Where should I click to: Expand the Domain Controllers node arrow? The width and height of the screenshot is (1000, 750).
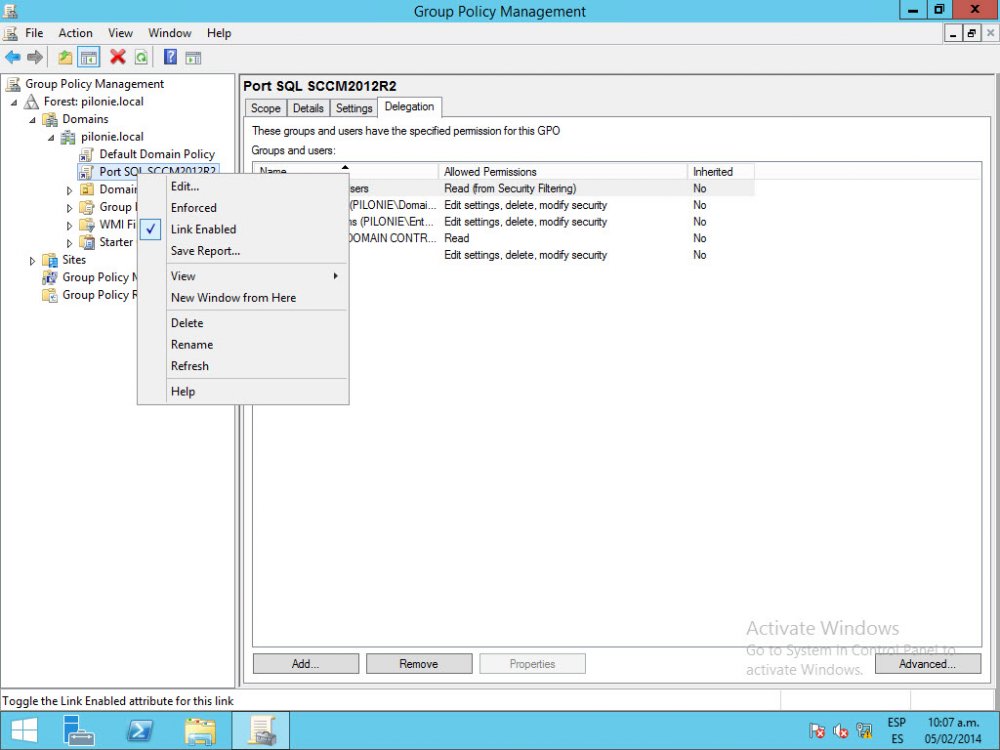69,190
